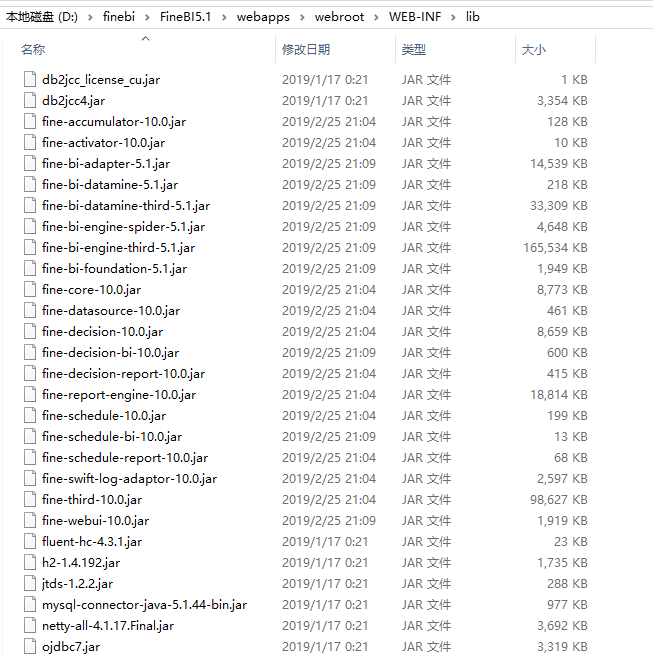Select the file name fine-core-10.0.jar
The height and width of the screenshot is (656, 653).
point(92,289)
